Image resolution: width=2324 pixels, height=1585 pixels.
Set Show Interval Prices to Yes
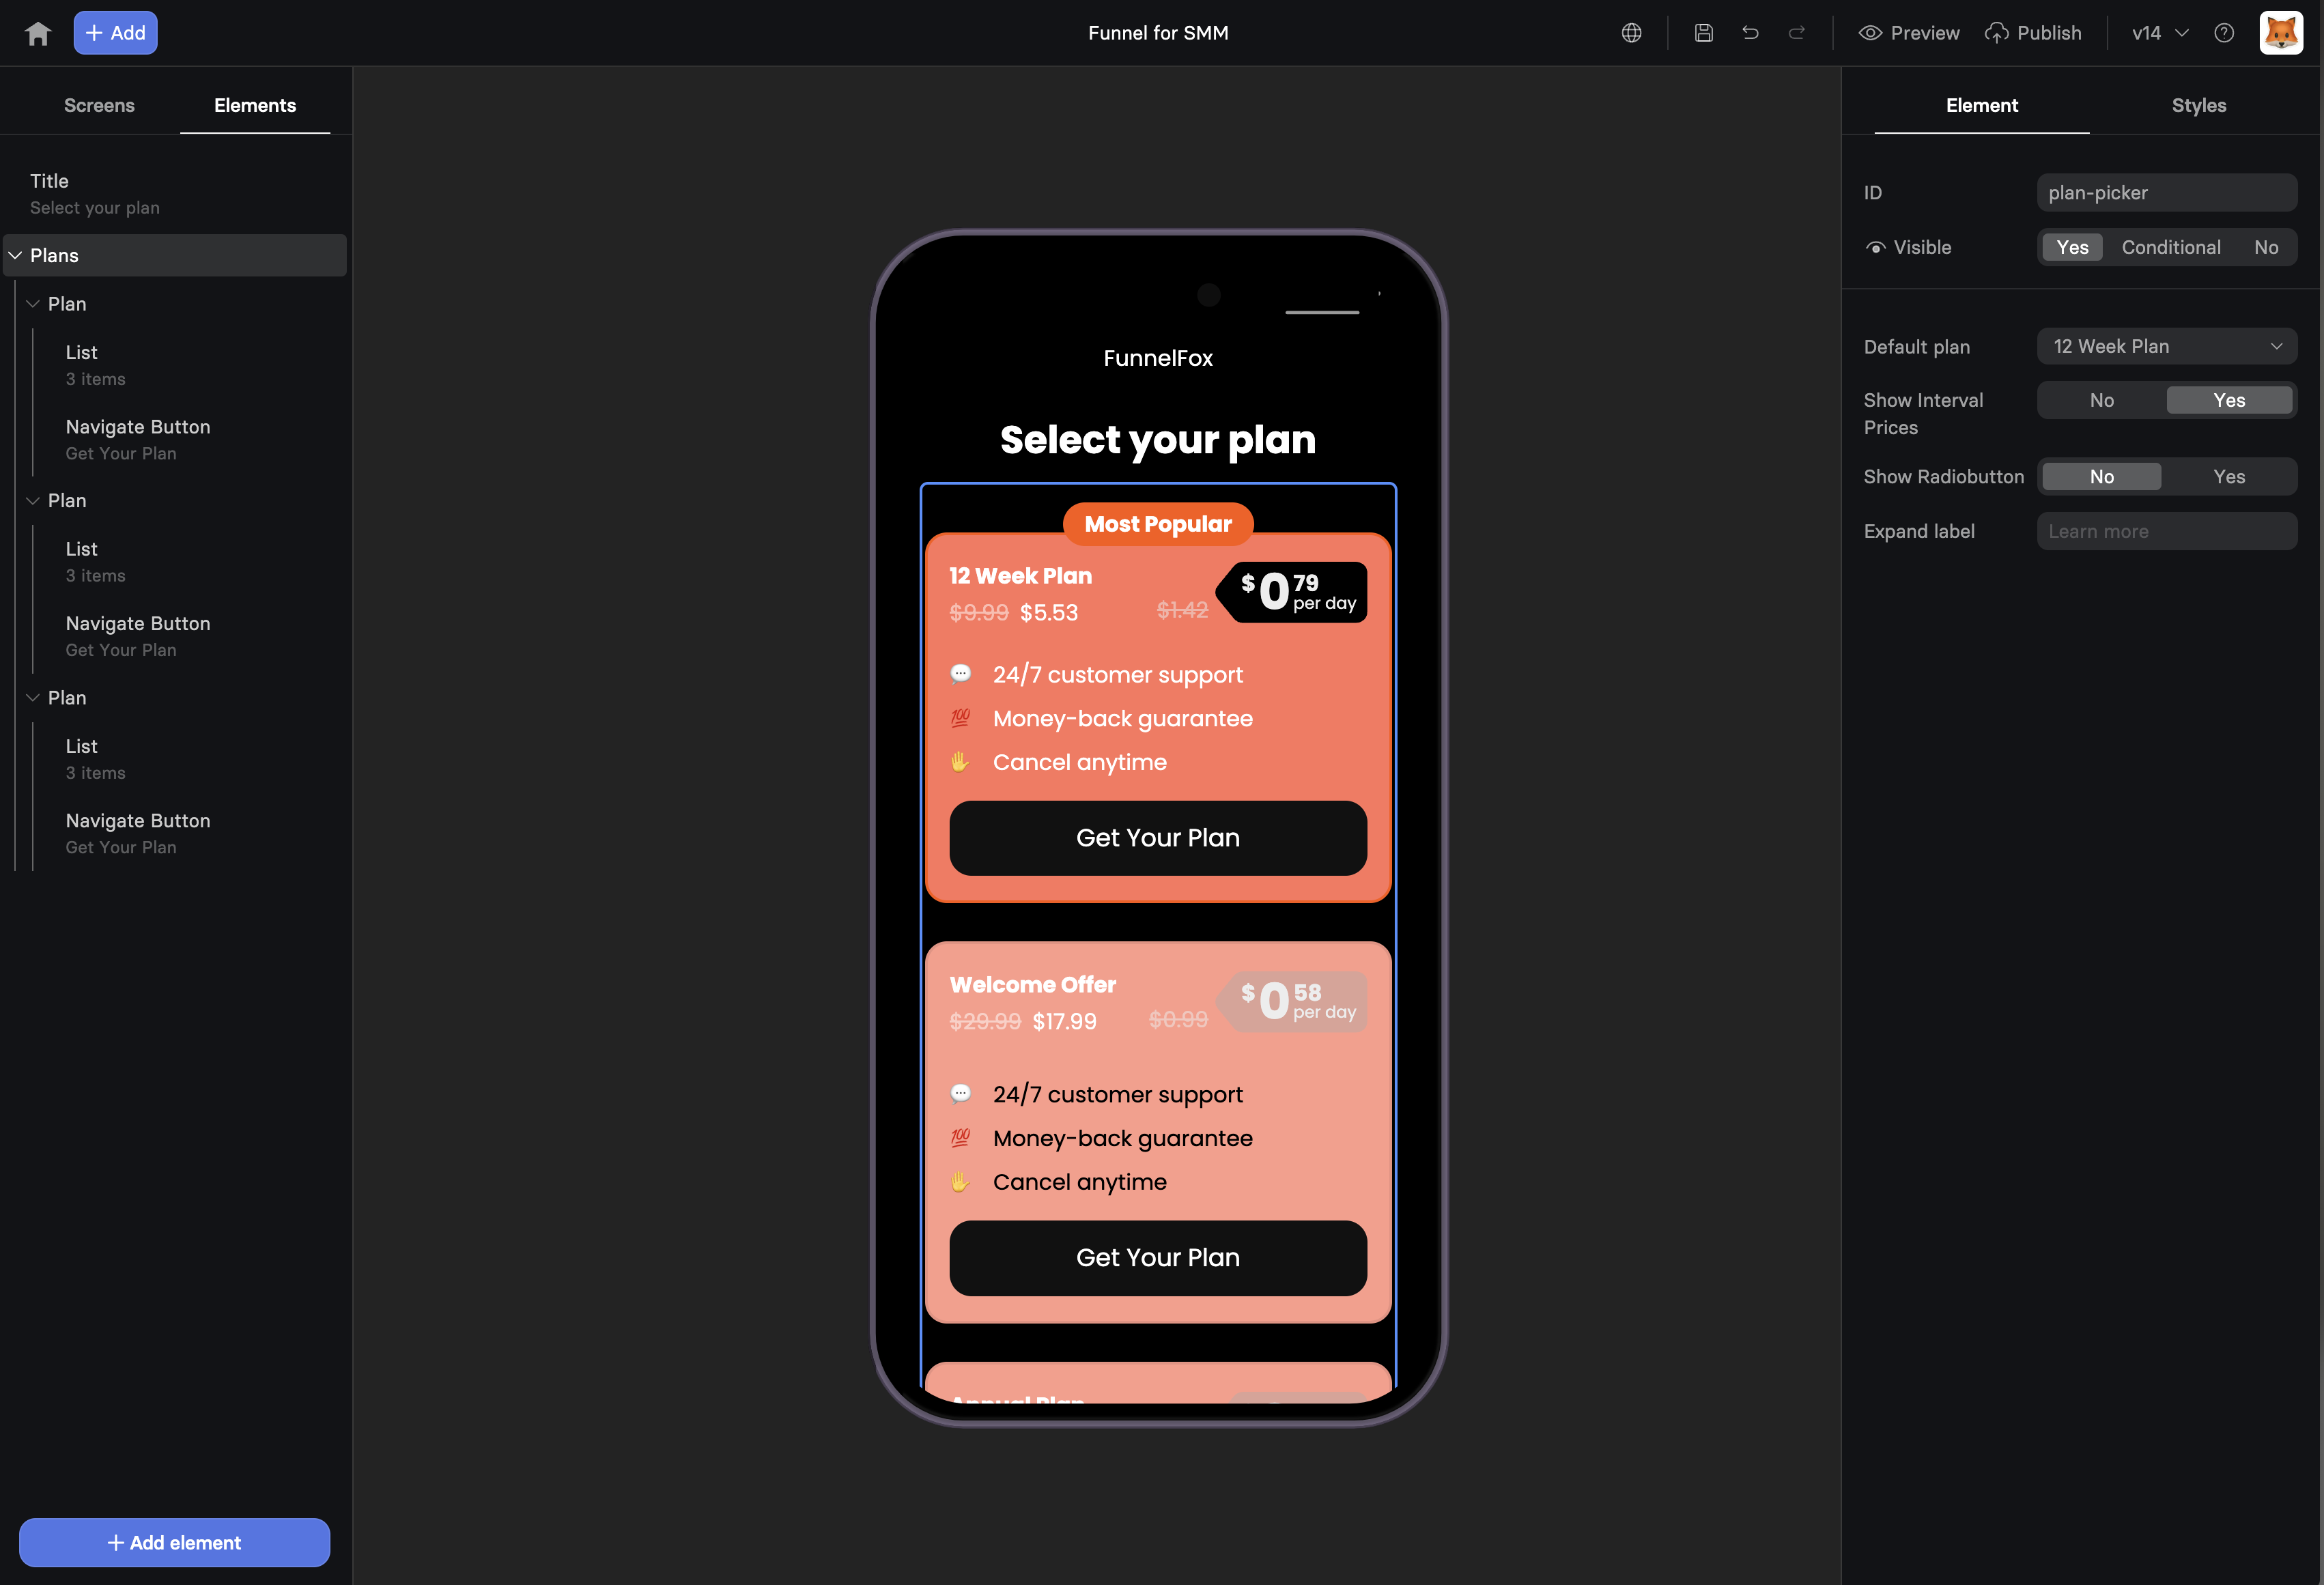pyautogui.click(x=2229, y=400)
